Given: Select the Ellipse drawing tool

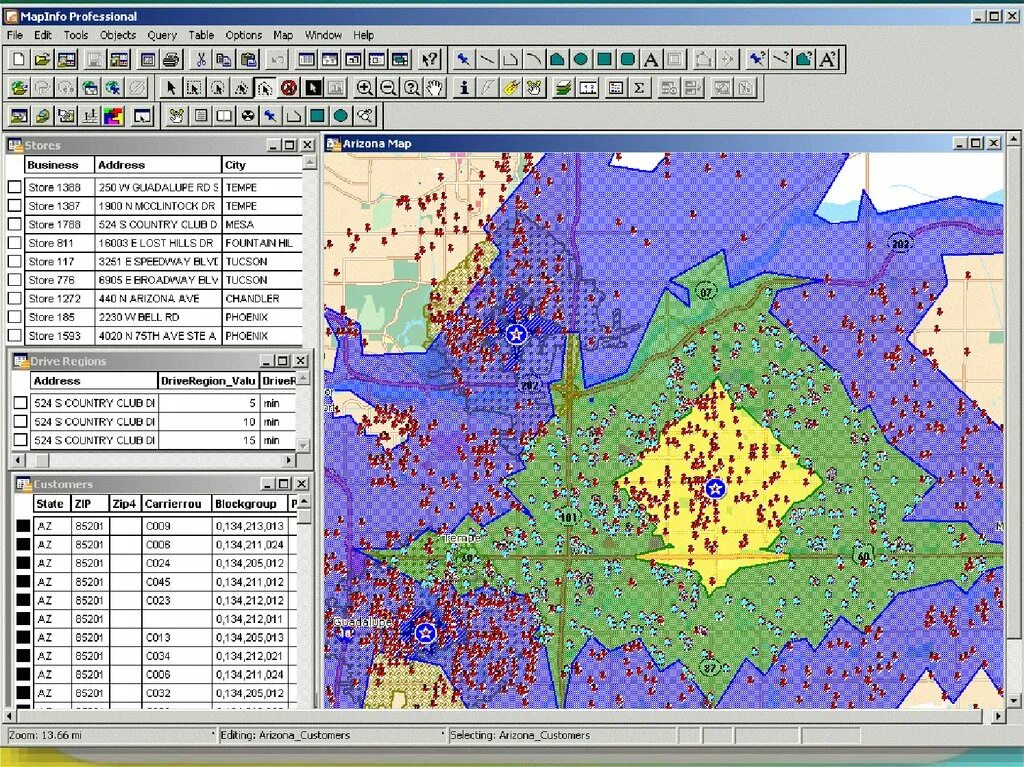Looking at the screenshot, I should 581,60.
